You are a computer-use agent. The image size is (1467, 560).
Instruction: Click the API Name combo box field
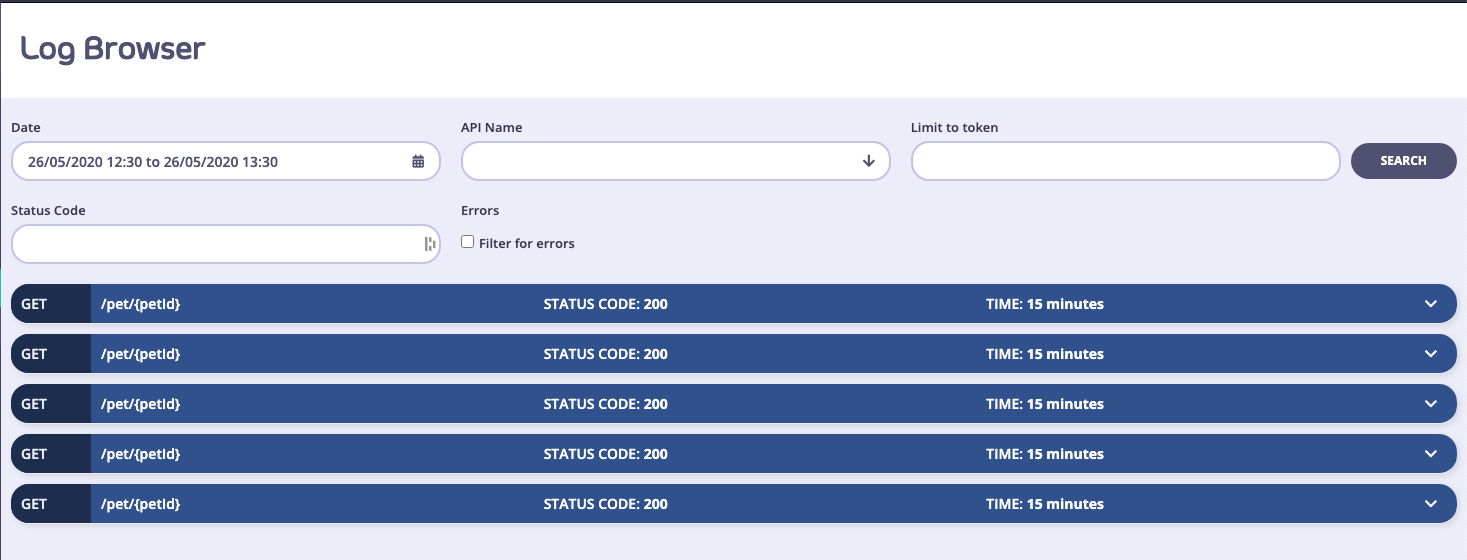point(660,161)
